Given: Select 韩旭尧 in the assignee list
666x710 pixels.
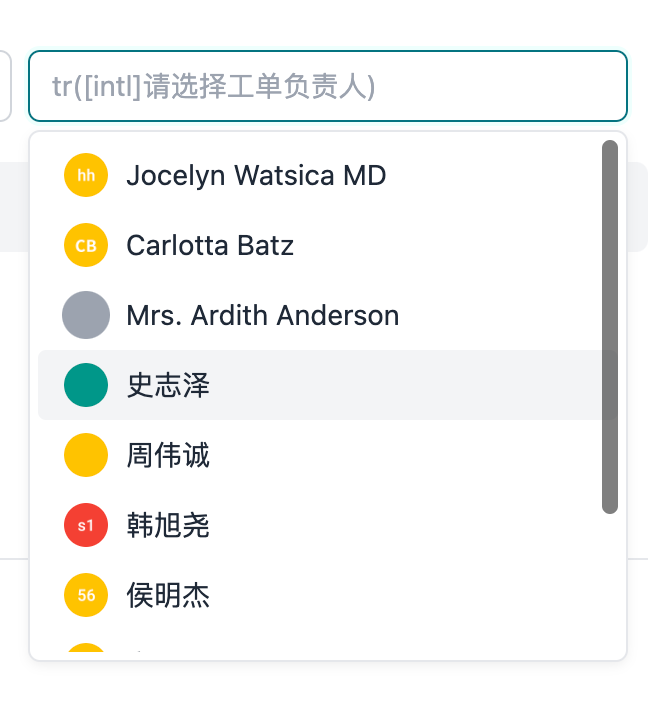Looking at the screenshot, I should point(168,526).
